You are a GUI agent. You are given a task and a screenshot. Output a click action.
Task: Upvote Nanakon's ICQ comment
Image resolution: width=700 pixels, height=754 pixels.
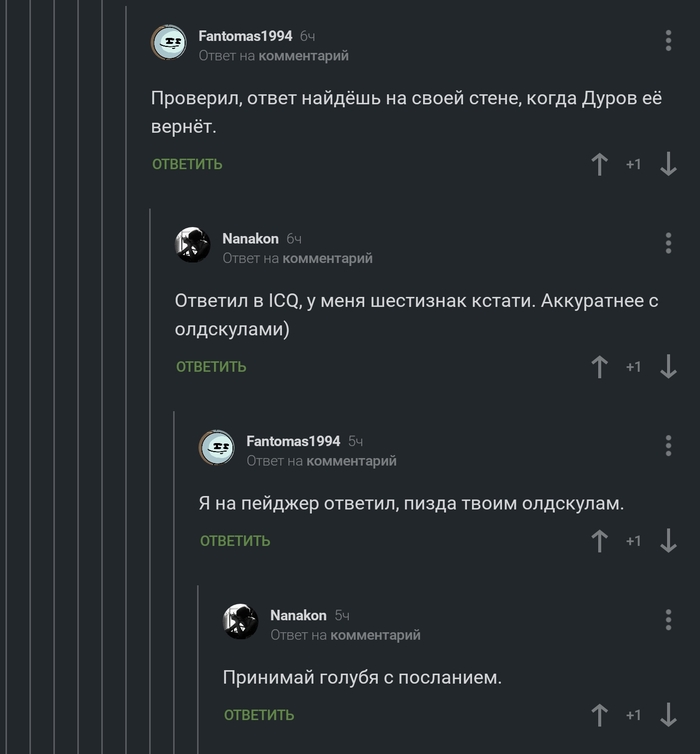pos(600,367)
